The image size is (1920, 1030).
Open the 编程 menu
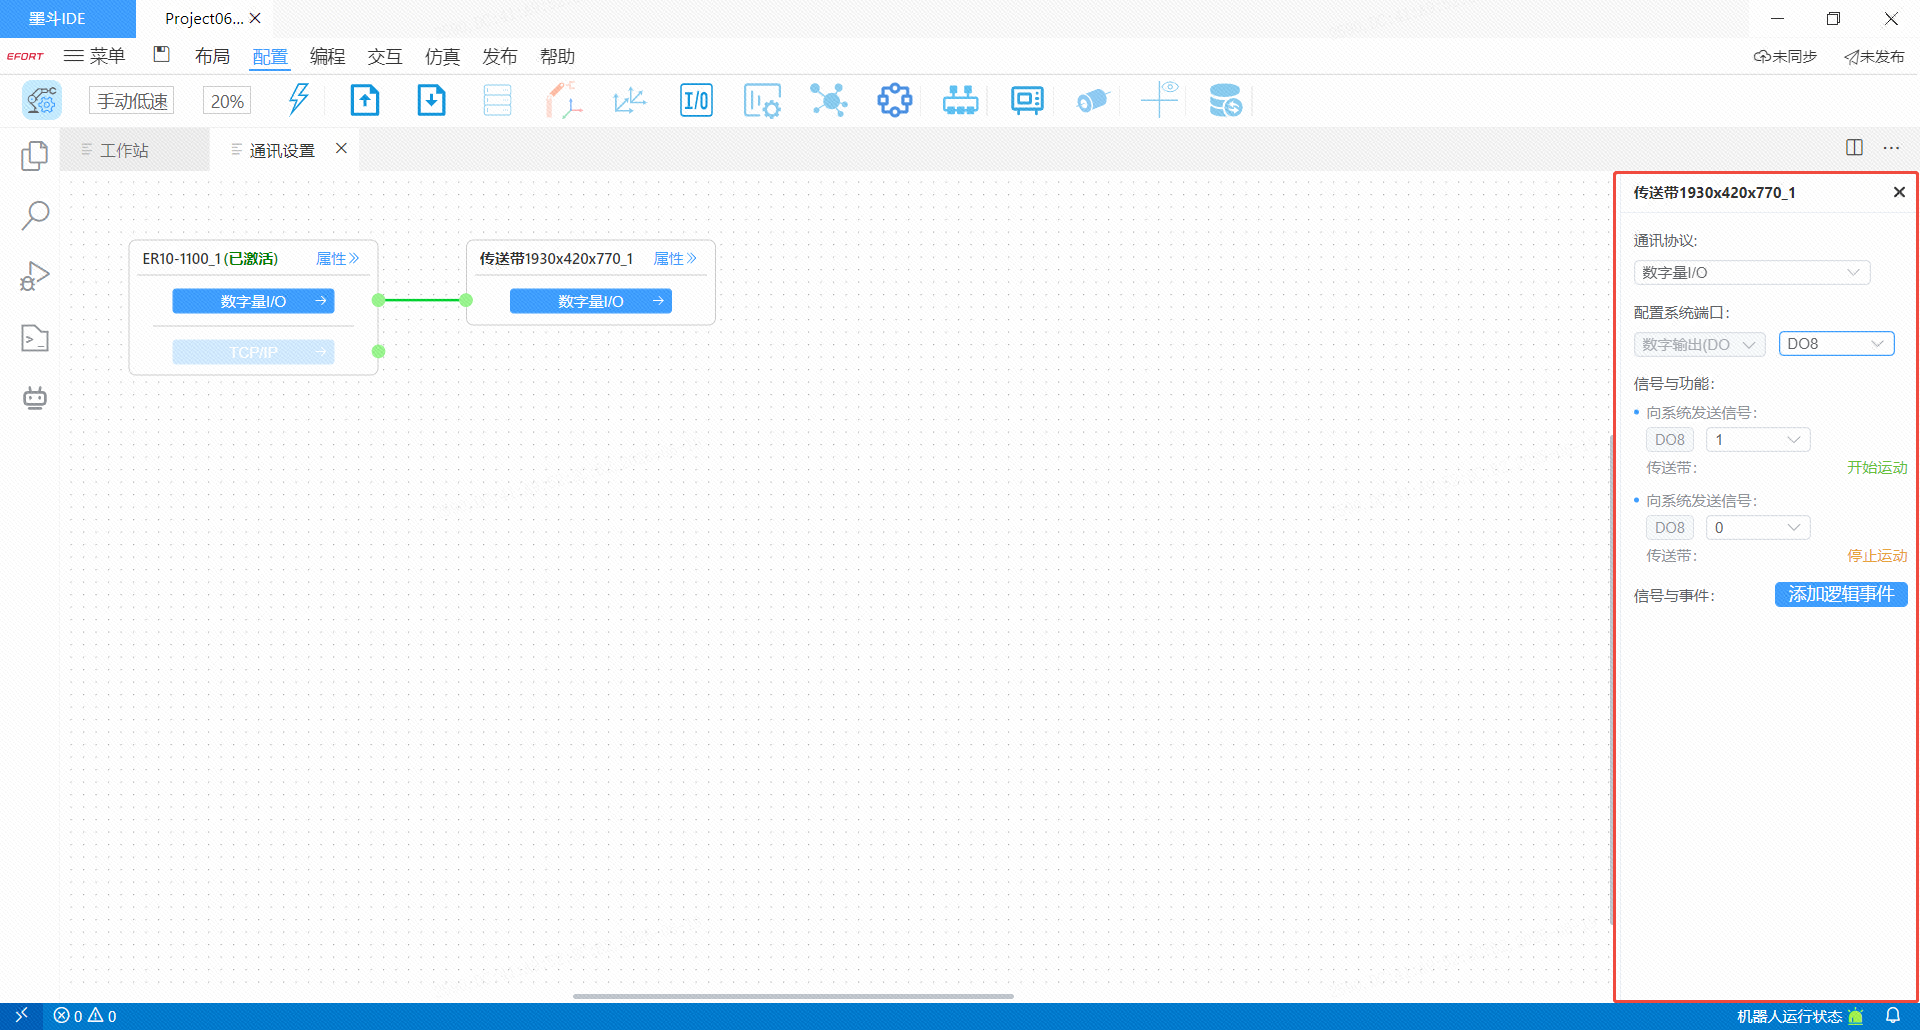point(327,57)
